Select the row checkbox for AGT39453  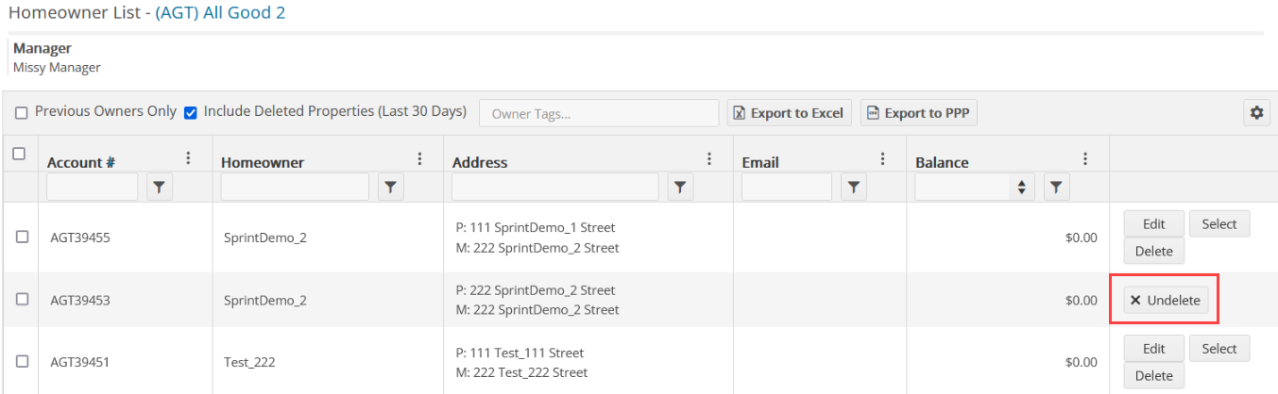22,299
